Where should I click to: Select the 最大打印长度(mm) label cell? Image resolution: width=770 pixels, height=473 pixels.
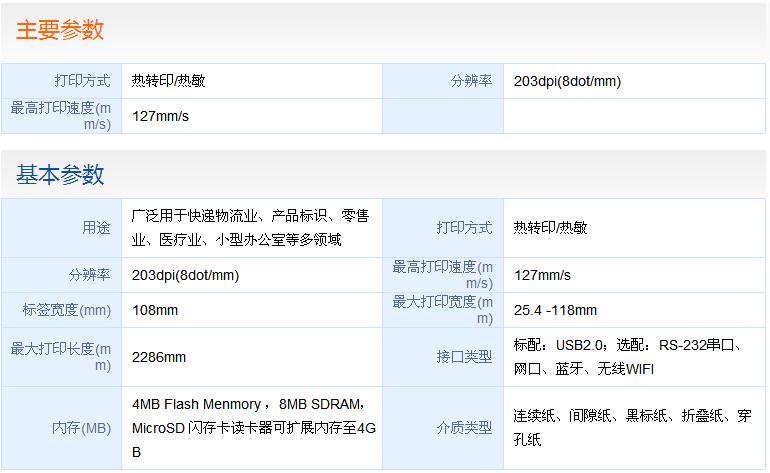click(61, 357)
